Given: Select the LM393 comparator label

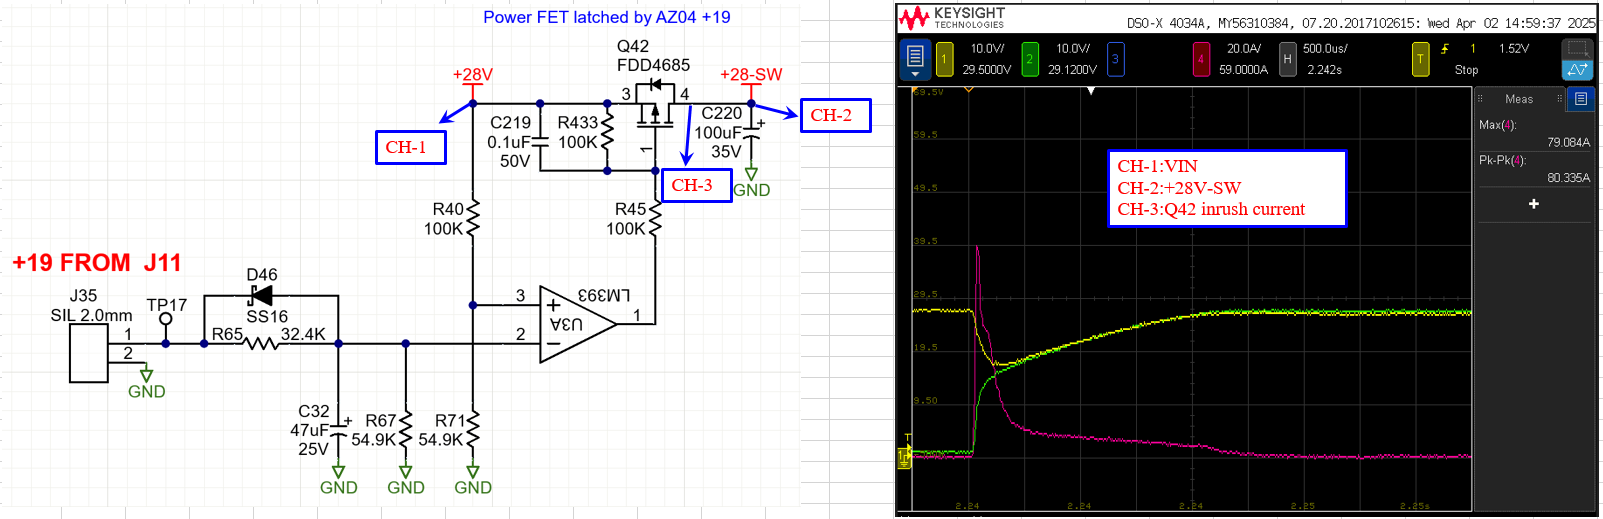Looking at the screenshot, I should tap(604, 296).
